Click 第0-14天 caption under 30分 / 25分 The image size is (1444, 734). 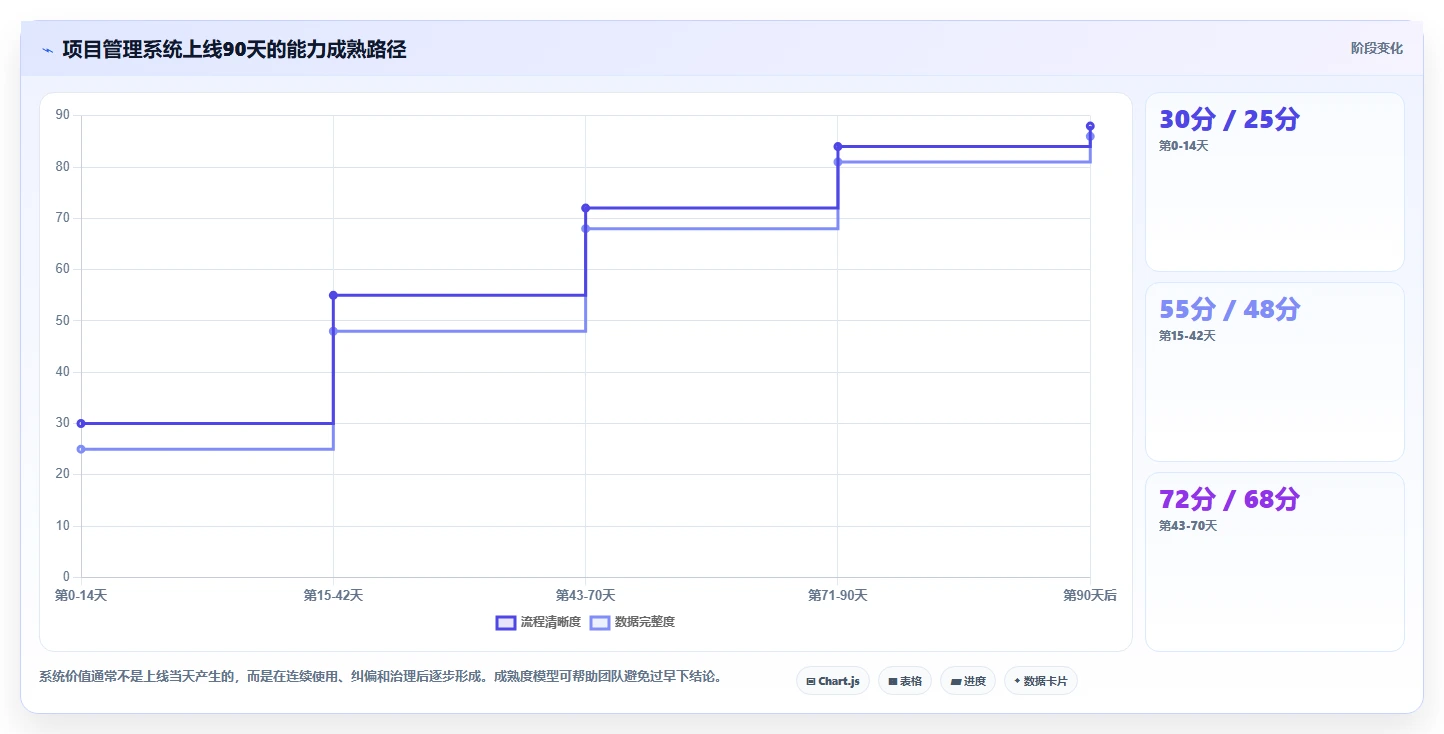point(1184,146)
